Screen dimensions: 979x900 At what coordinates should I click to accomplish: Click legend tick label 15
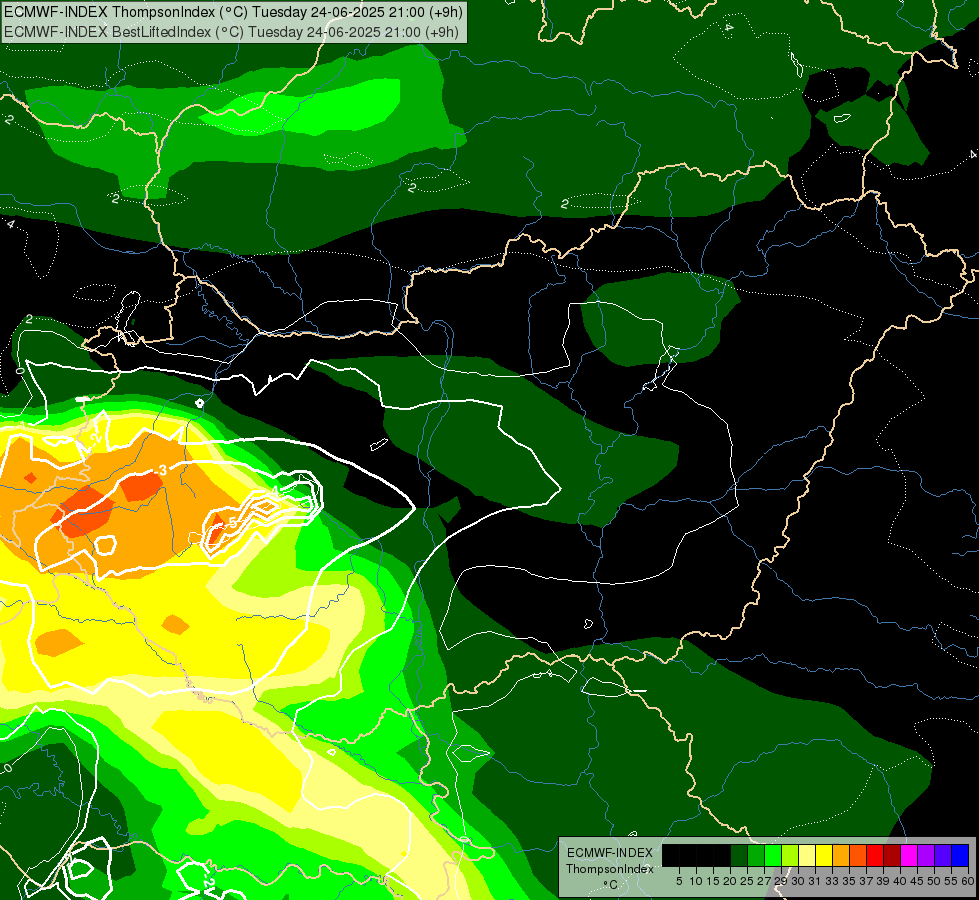713,881
